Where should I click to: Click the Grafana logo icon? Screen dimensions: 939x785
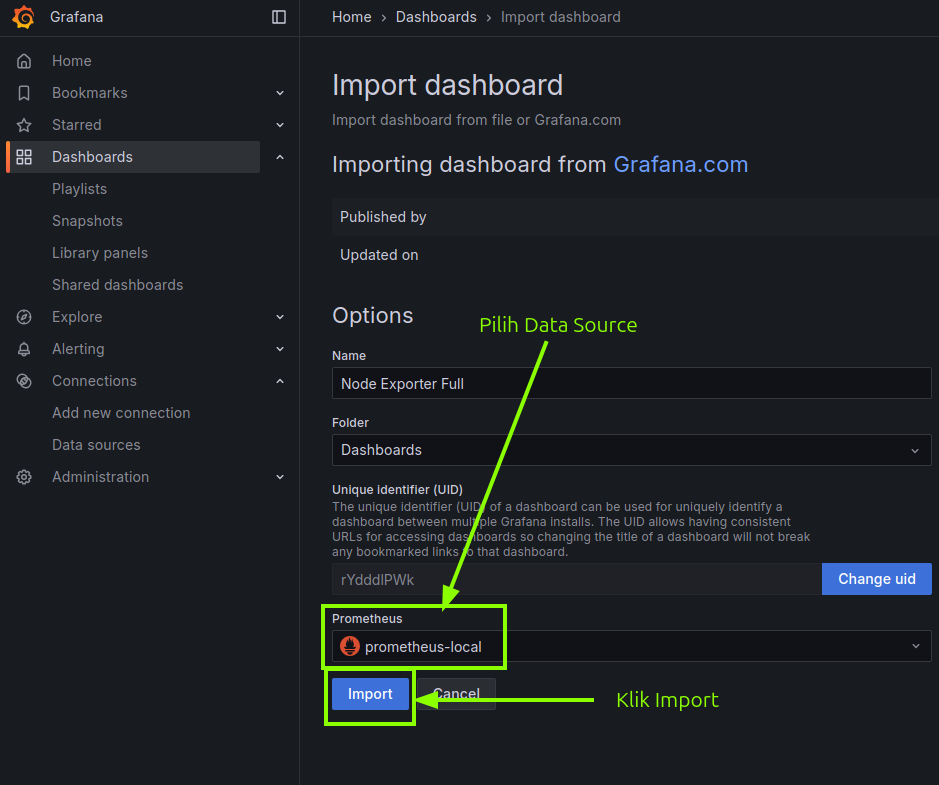click(x=23, y=17)
